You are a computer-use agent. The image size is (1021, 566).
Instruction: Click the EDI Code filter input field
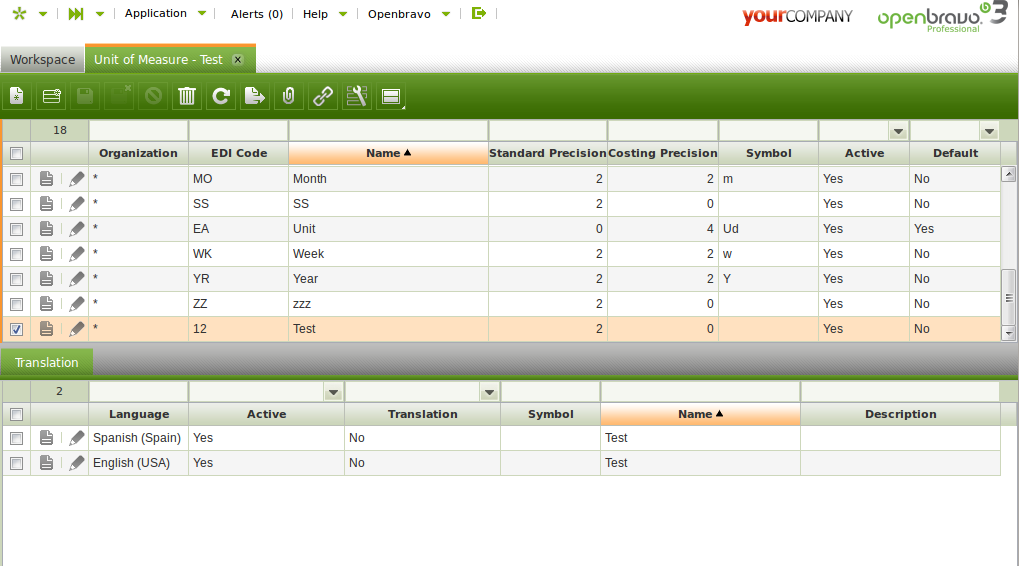coord(238,132)
